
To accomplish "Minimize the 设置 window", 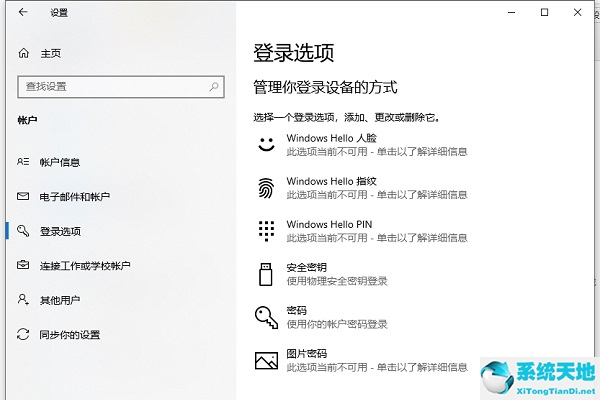I will 511,12.
